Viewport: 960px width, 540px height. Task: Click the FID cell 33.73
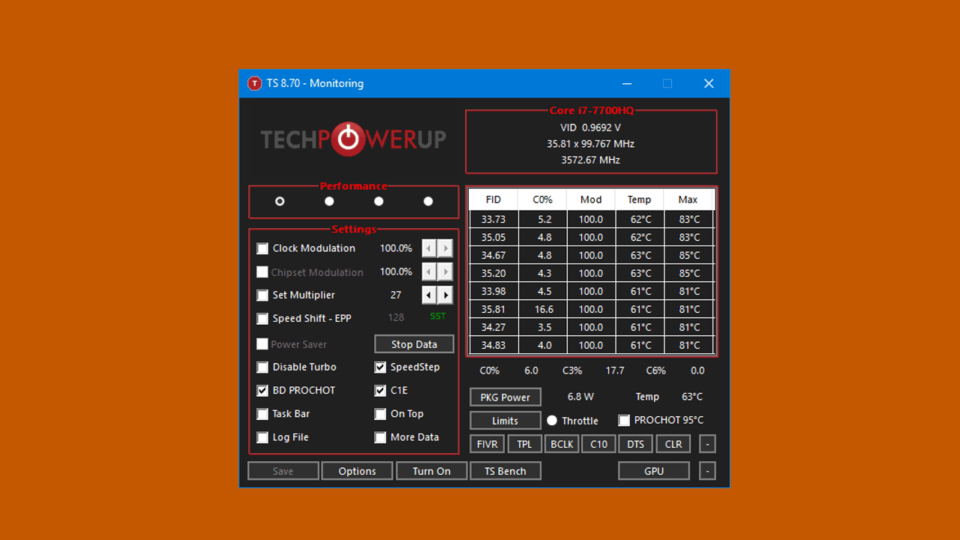pyautogui.click(x=493, y=219)
